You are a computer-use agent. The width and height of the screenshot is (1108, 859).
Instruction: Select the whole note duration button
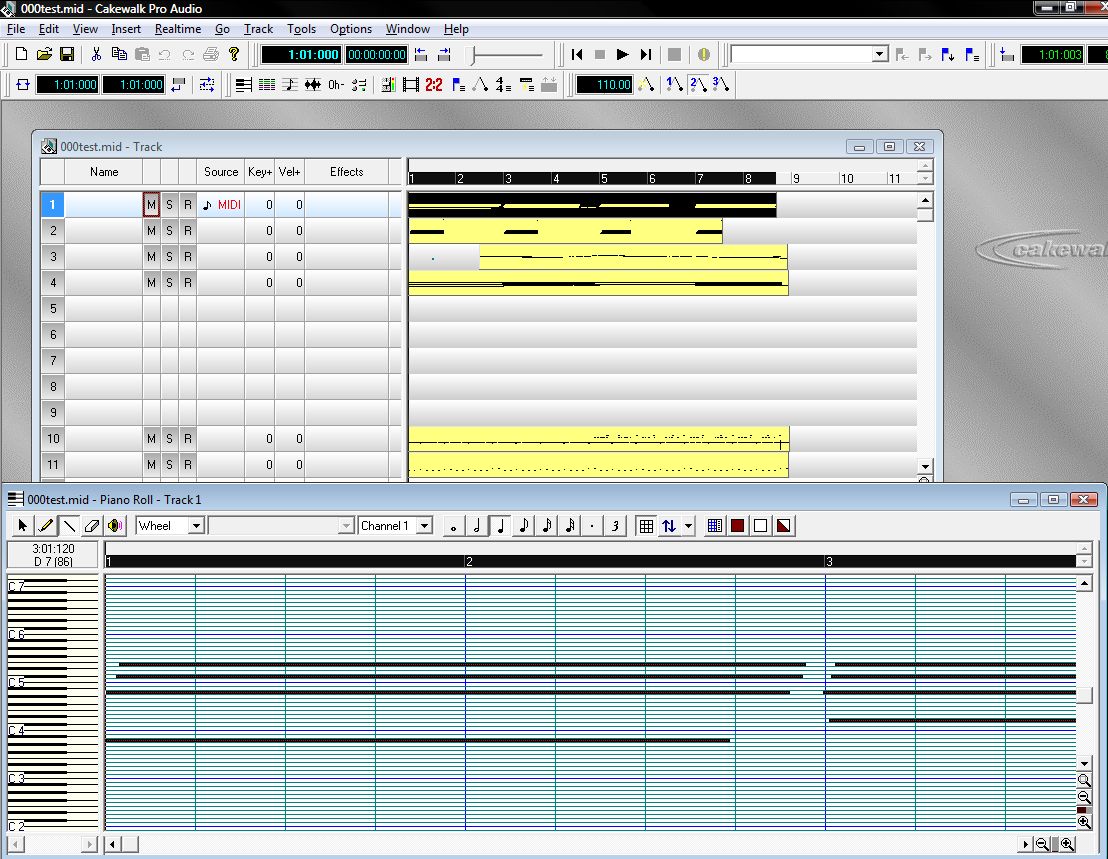(454, 526)
